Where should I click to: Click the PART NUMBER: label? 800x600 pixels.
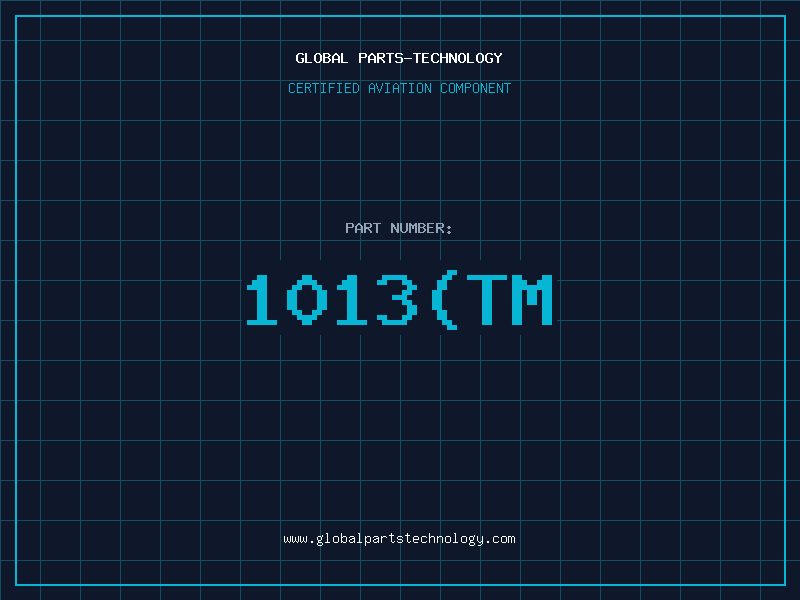point(399,228)
